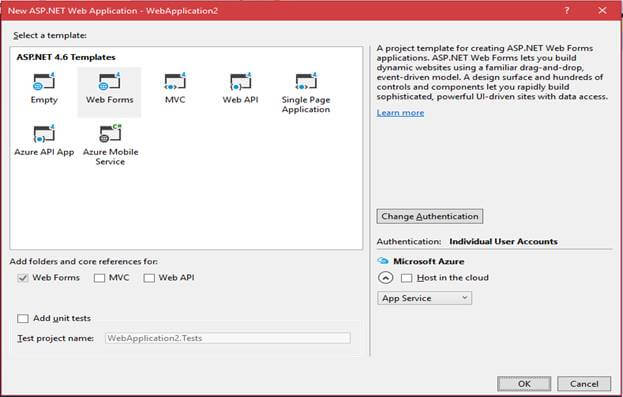Select the Empty template icon
The height and width of the screenshot is (397, 623).
coord(44,81)
